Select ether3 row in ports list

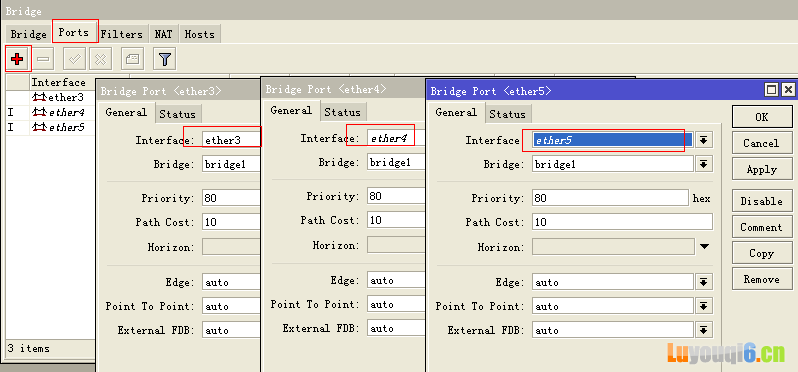[51, 98]
